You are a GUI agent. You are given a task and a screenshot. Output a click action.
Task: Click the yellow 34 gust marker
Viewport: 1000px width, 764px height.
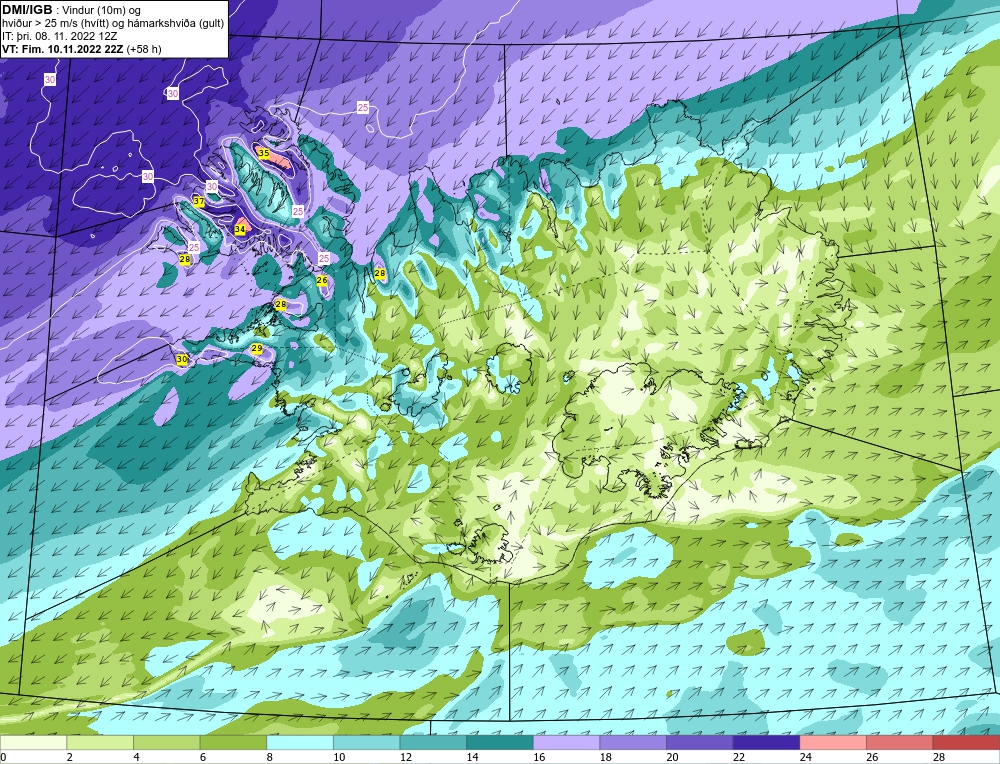(x=240, y=229)
